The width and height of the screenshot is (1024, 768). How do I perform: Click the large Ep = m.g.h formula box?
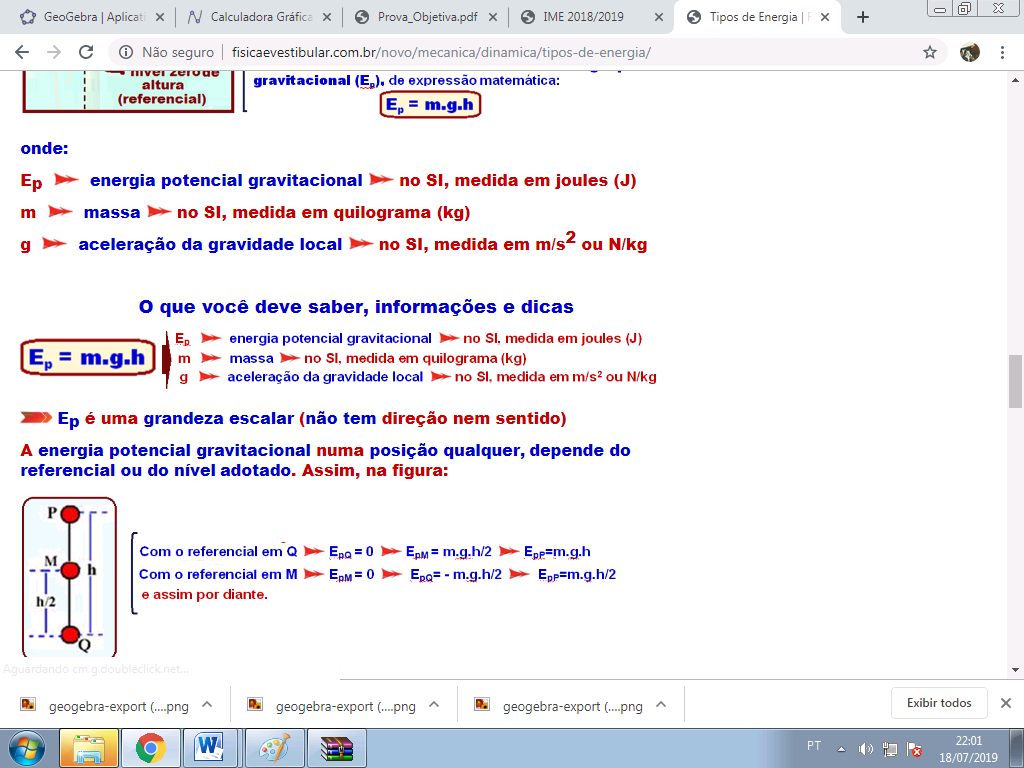point(88,357)
